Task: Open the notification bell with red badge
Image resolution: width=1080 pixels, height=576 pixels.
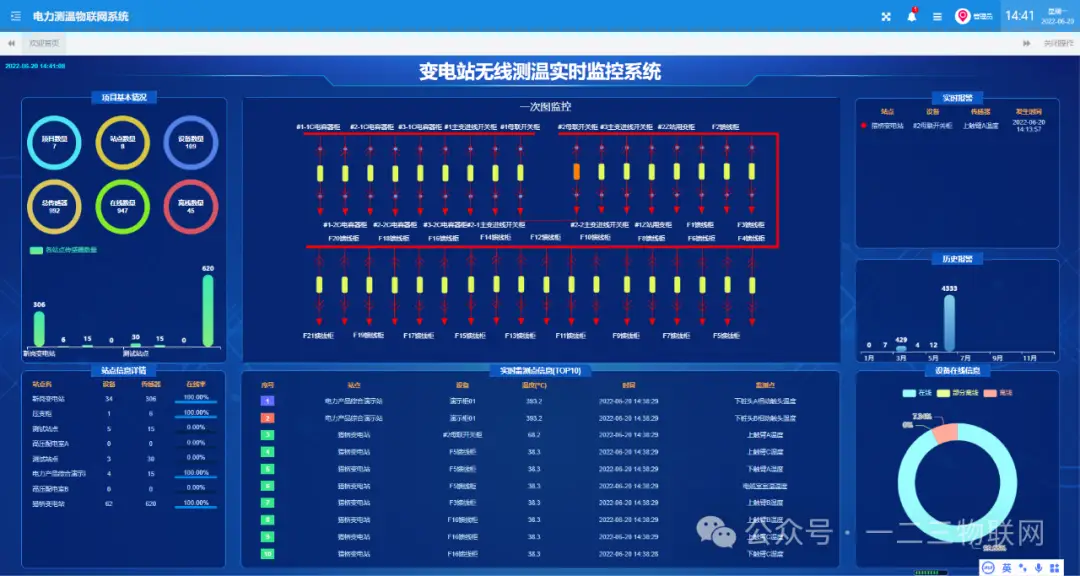Action: [911, 15]
